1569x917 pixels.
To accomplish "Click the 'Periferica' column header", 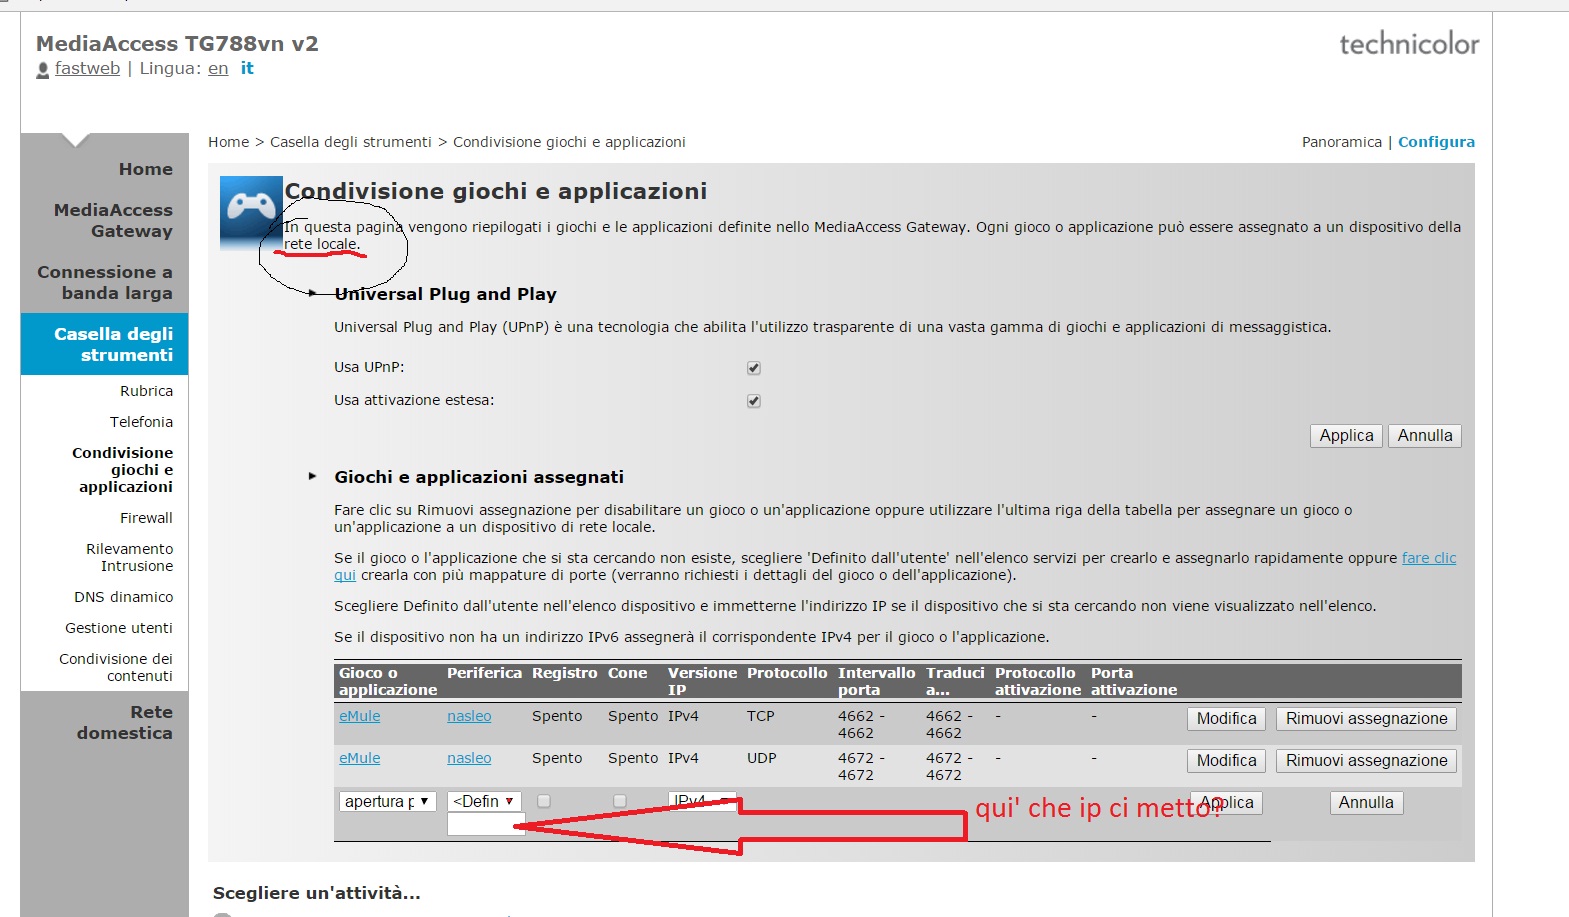I will (484, 673).
